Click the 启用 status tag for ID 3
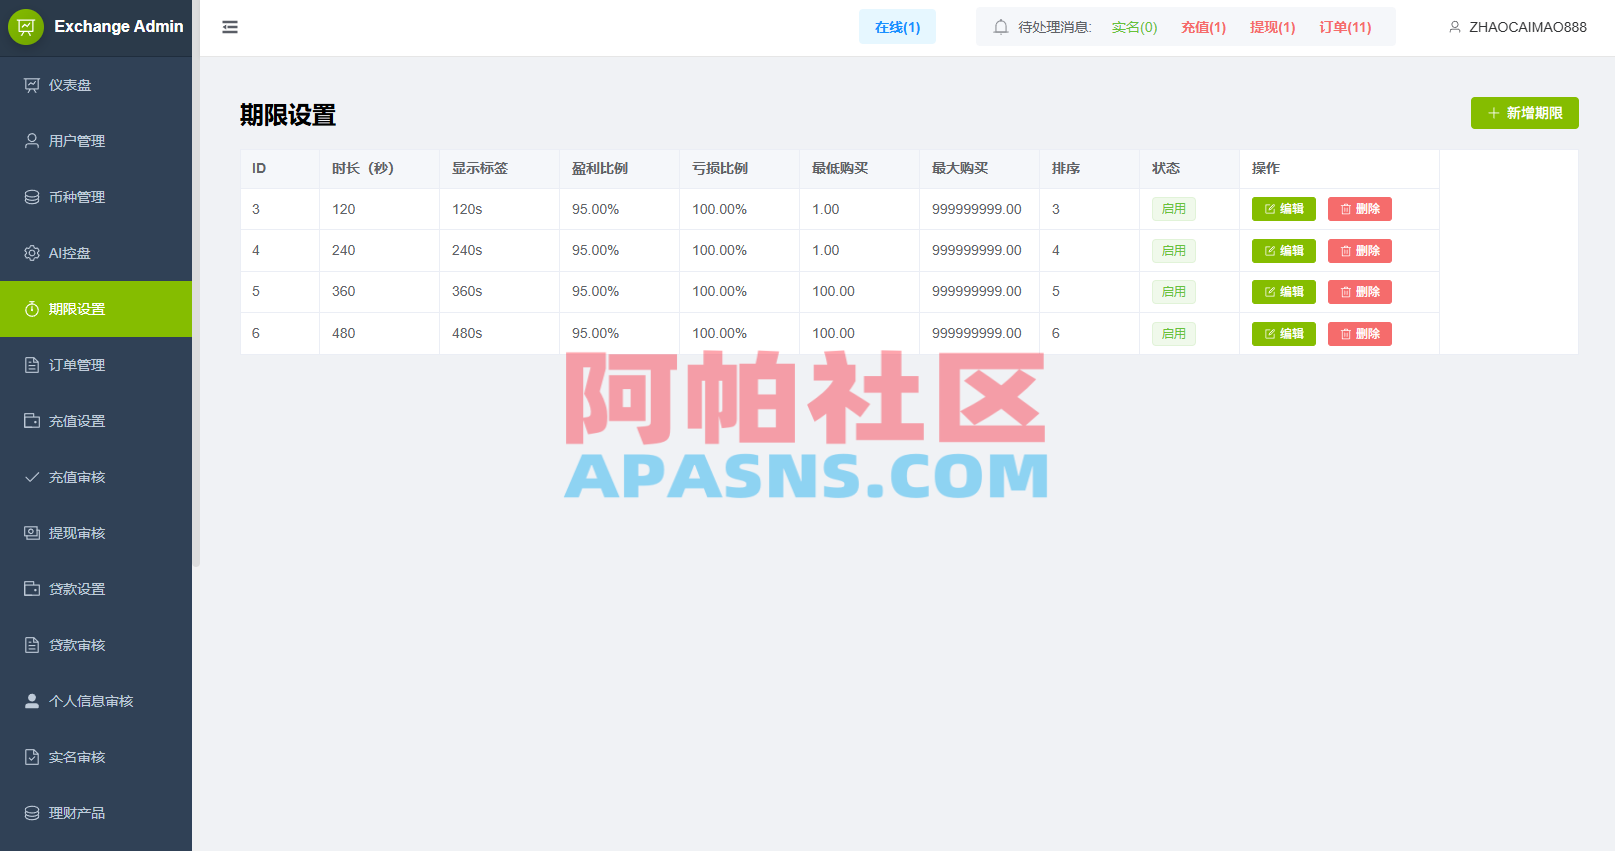This screenshot has width=1615, height=851. click(1174, 209)
